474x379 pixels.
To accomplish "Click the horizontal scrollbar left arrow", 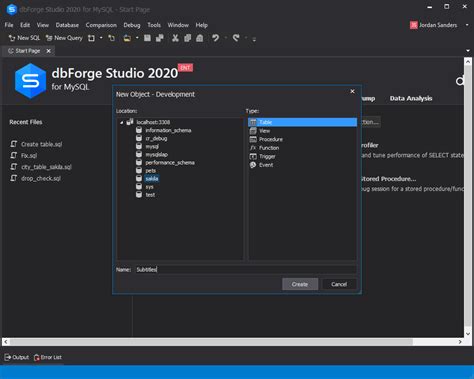I will (x=6, y=342).
